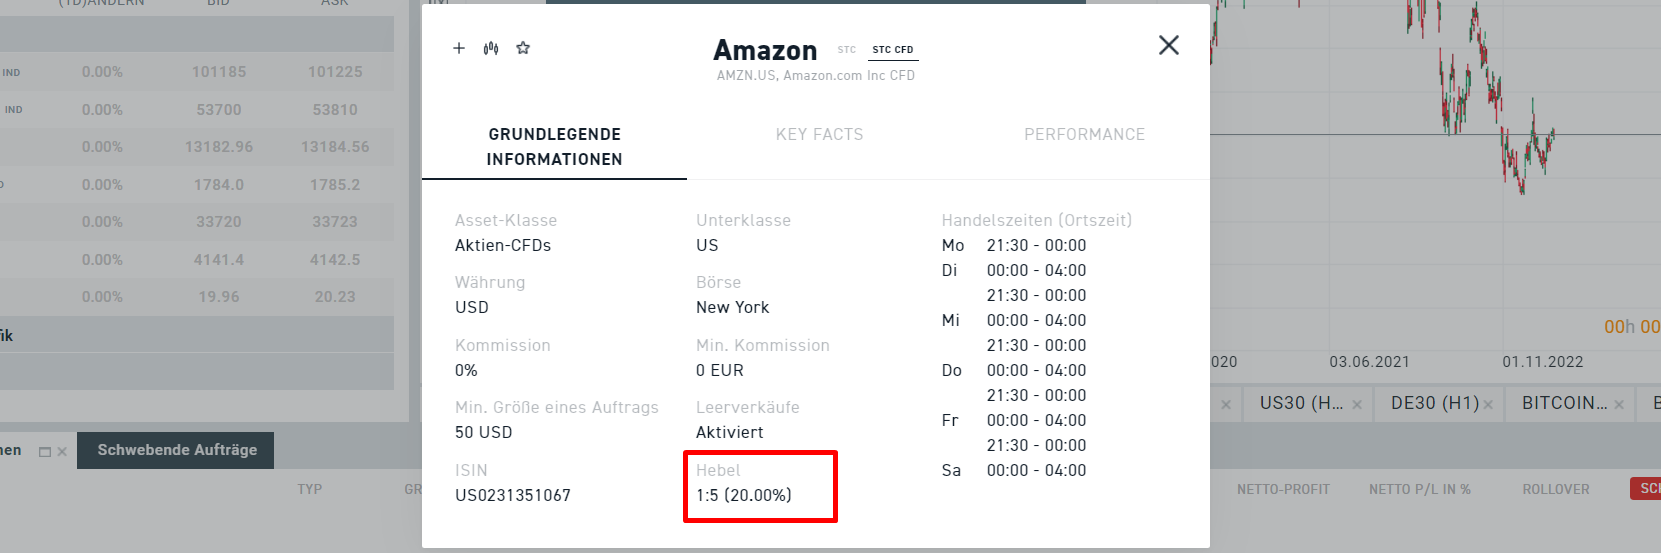Select the STC CFD instrument type toggle
This screenshot has height=553, width=1661.
tap(893, 50)
